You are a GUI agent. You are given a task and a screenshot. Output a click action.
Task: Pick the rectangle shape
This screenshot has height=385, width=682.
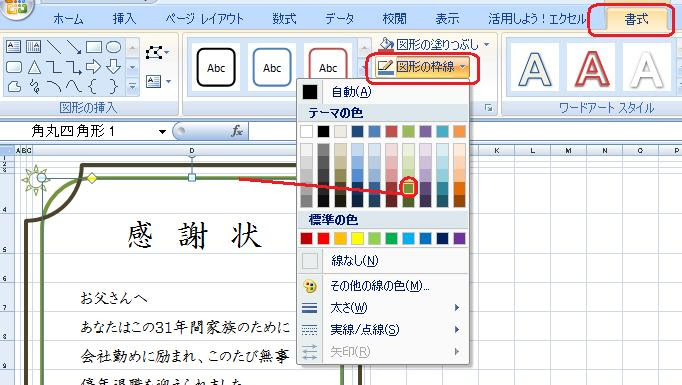94,47
